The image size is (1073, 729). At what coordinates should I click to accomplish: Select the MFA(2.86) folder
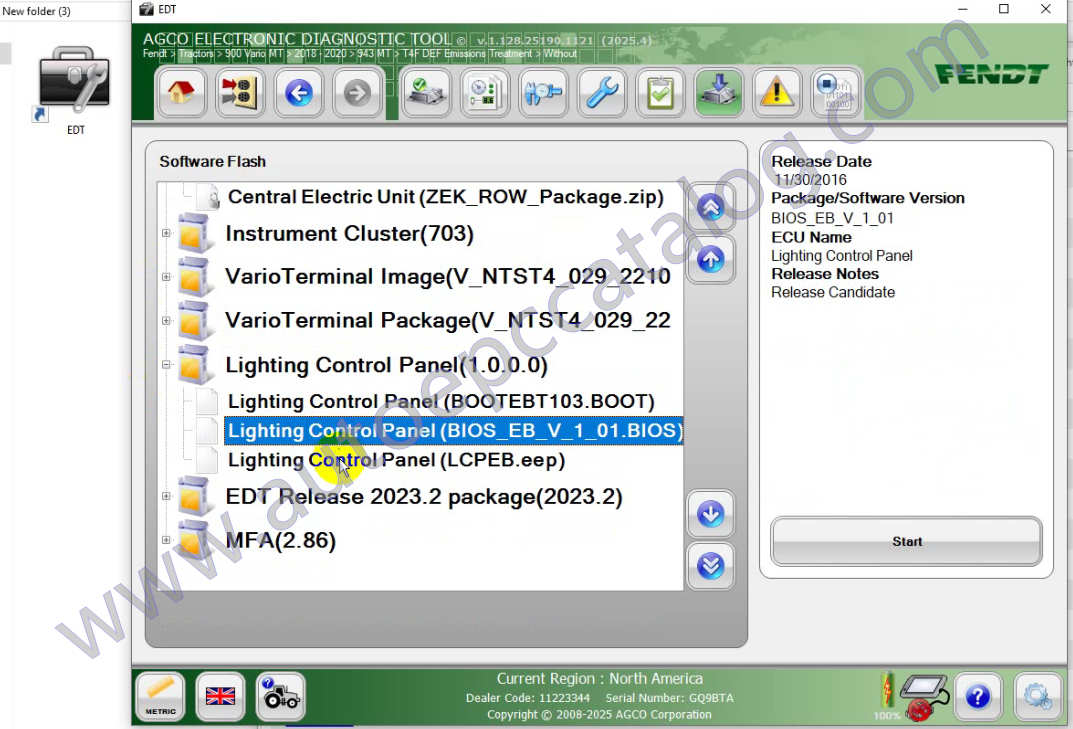tap(281, 540)
